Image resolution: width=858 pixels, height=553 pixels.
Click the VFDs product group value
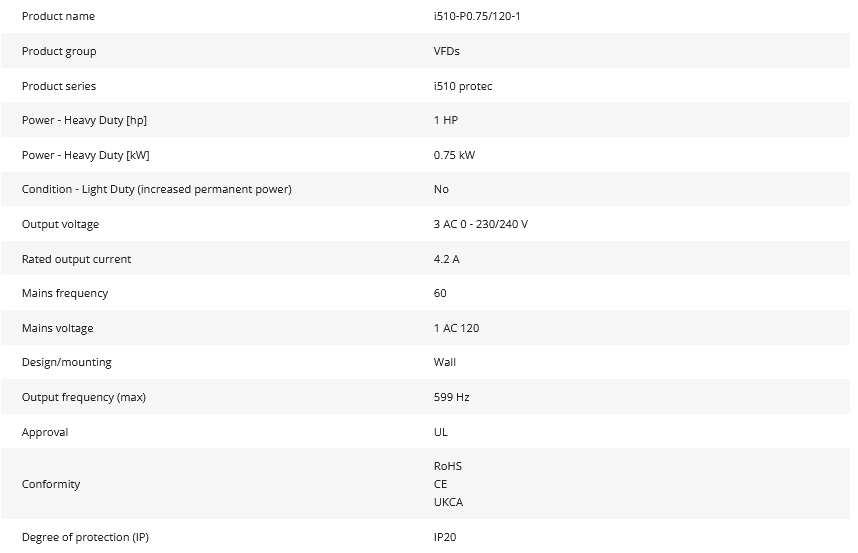[447, 52]
